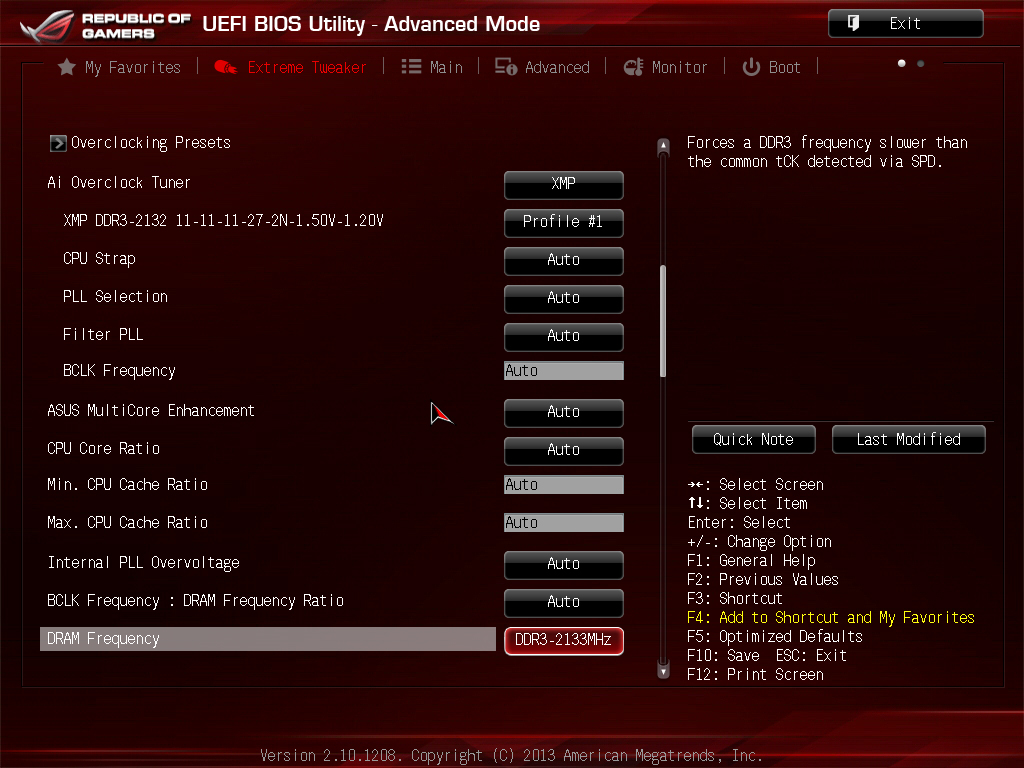Screen dimensions: 1024x768
Task: Select the Ai Overclock Tuner label
Action: click(x=119, y=182)
